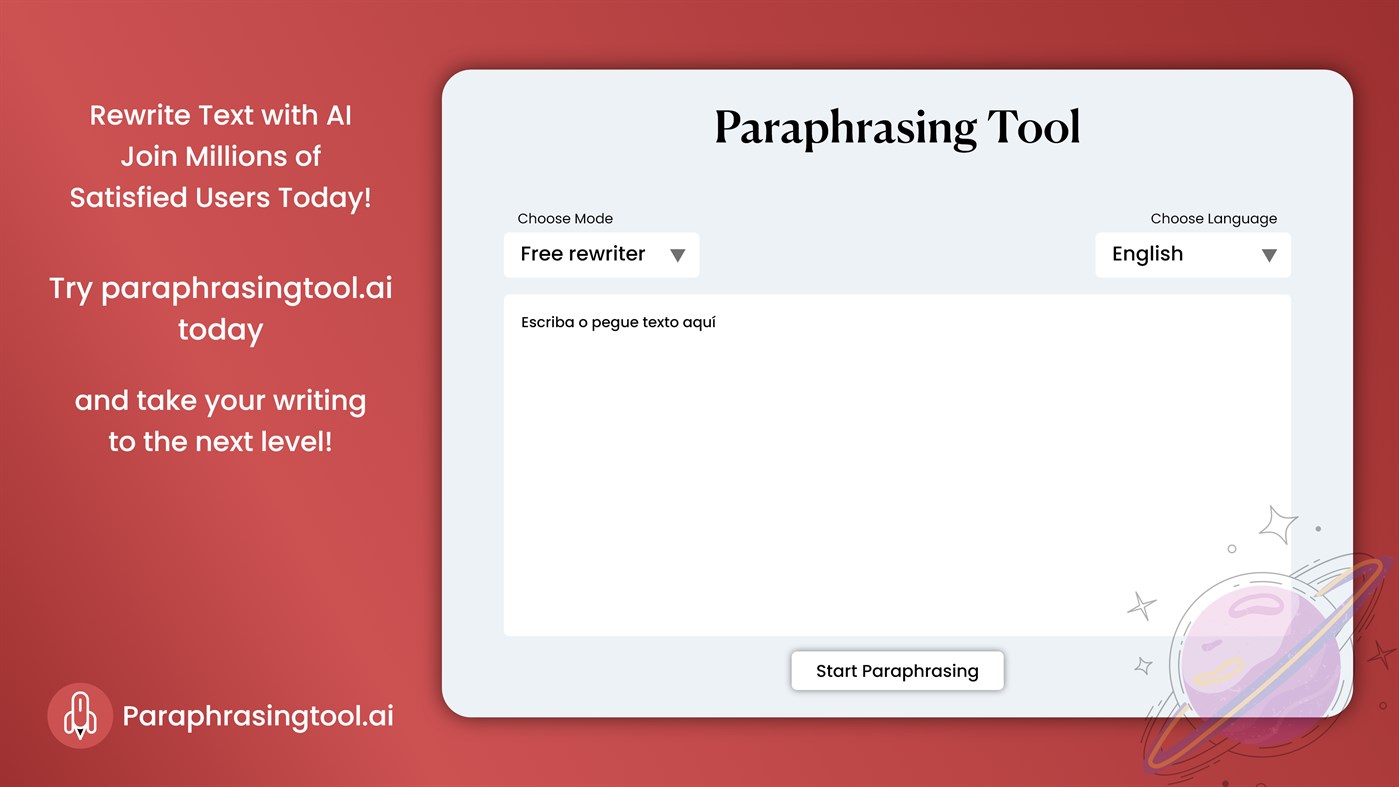Viewport: 1399px width, 787px height.
Task: Click the Try paraphrasingtool.ai today text
Action: pyautogui.click(x=220, y=308)
